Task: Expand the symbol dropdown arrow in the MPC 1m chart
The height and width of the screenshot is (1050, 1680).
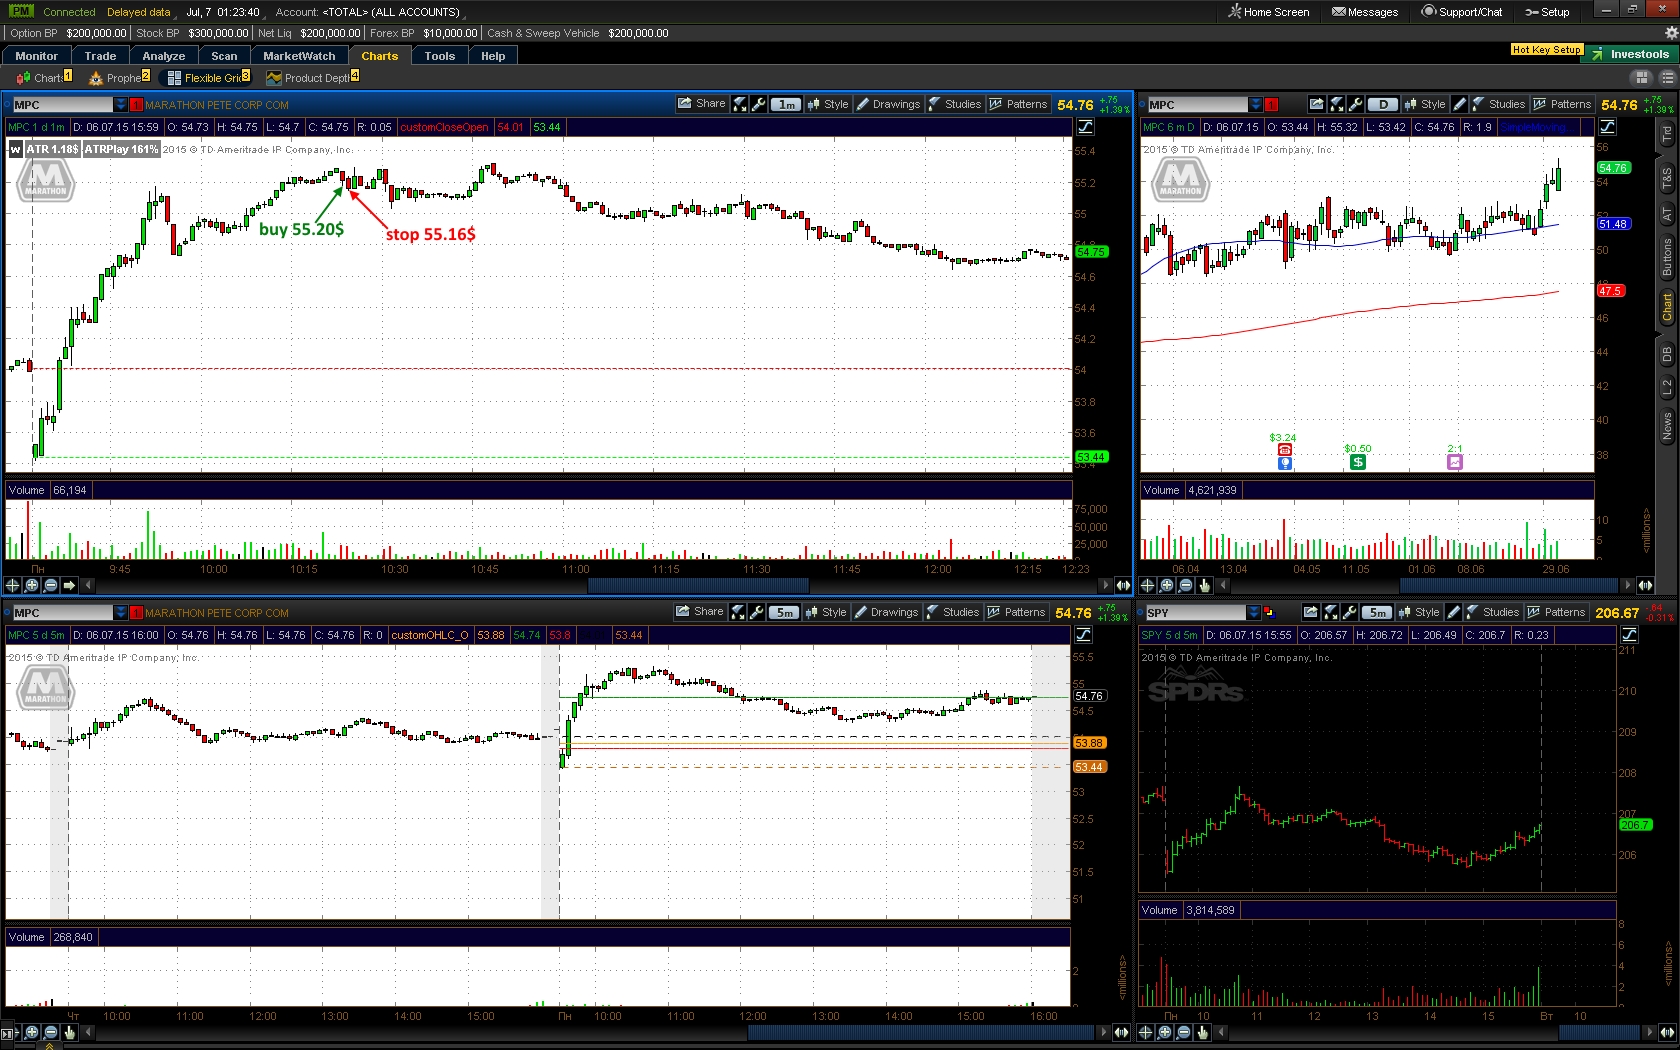Action: tap(121, 105)
